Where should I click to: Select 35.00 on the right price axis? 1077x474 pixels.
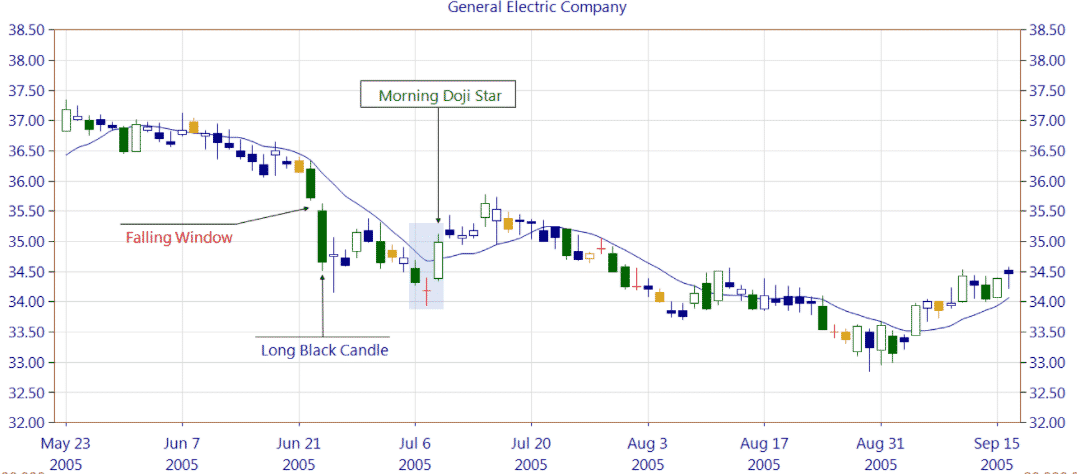(1047, 242)
